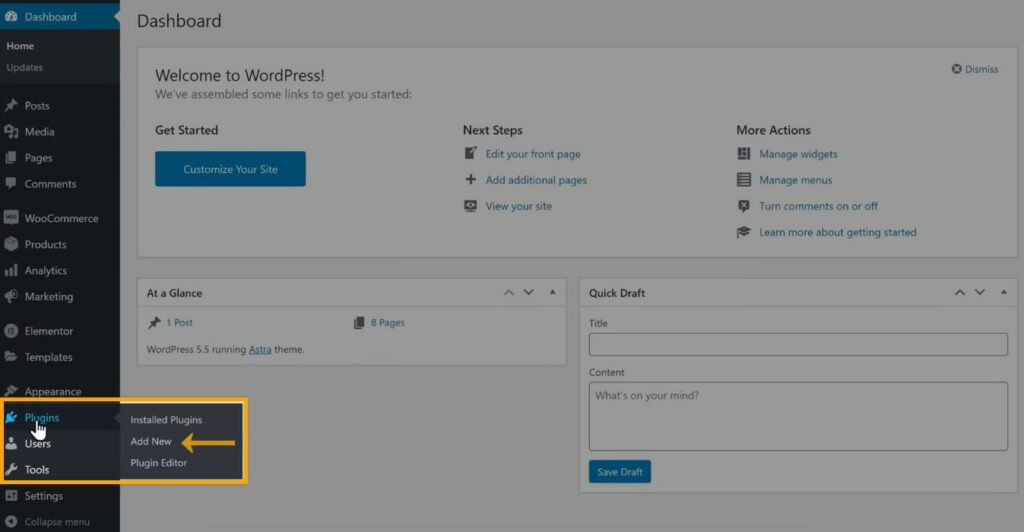Click the edit front page pencil icon
The height and width of the screenshot is (532, 1024).
pos(470,153)
